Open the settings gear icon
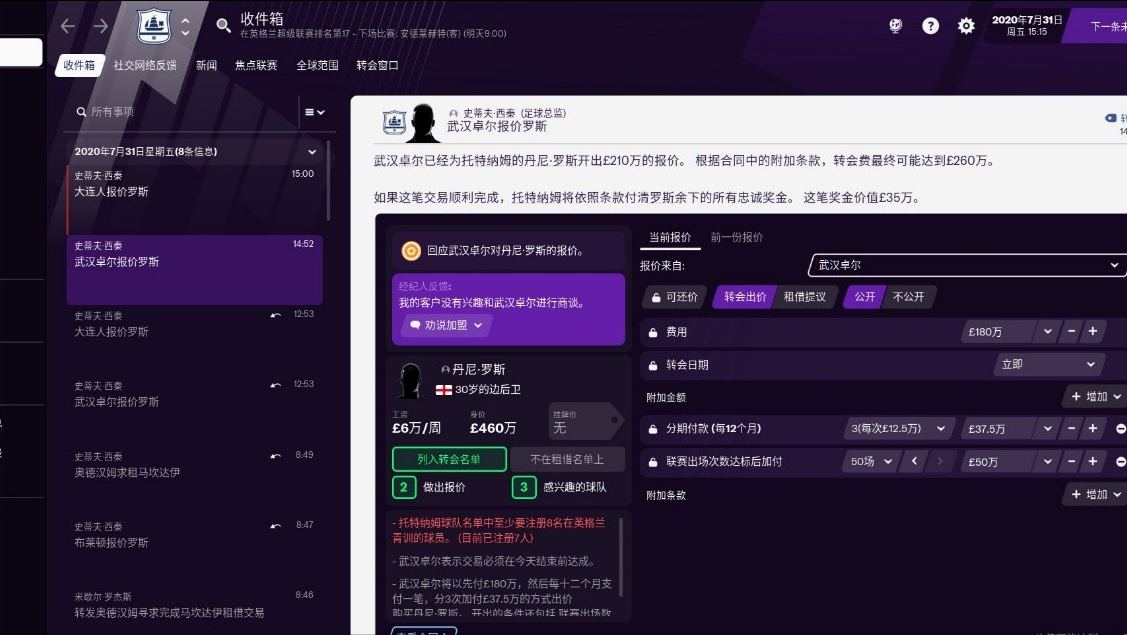This screenshot has width=1127, height=635. (x=966, y=26)
